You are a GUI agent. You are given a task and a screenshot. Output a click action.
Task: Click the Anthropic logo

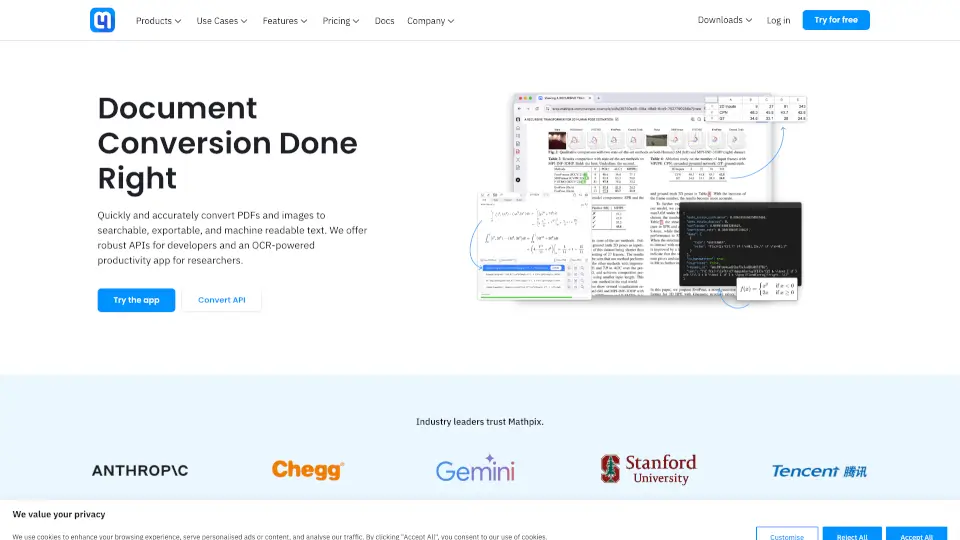[140, 470]
